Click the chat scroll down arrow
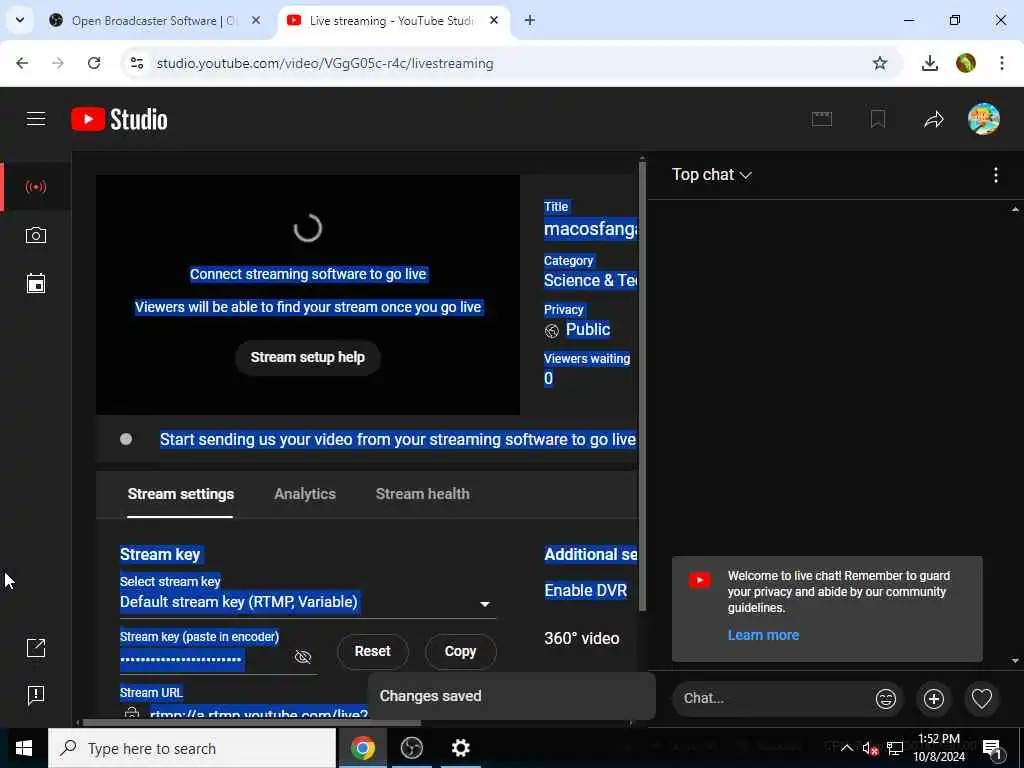Screen dimensions: 1024x768 (1015, 660)
